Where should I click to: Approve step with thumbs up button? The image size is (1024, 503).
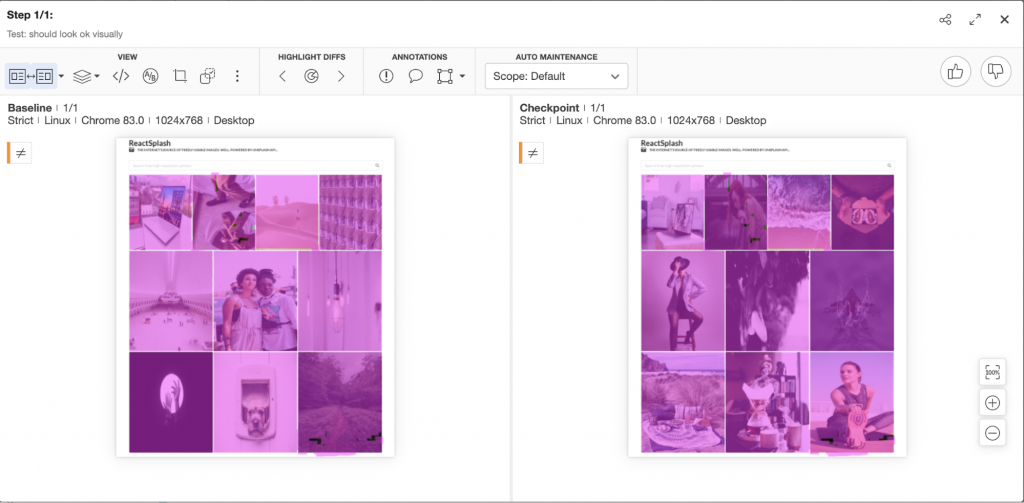point(955,71)
